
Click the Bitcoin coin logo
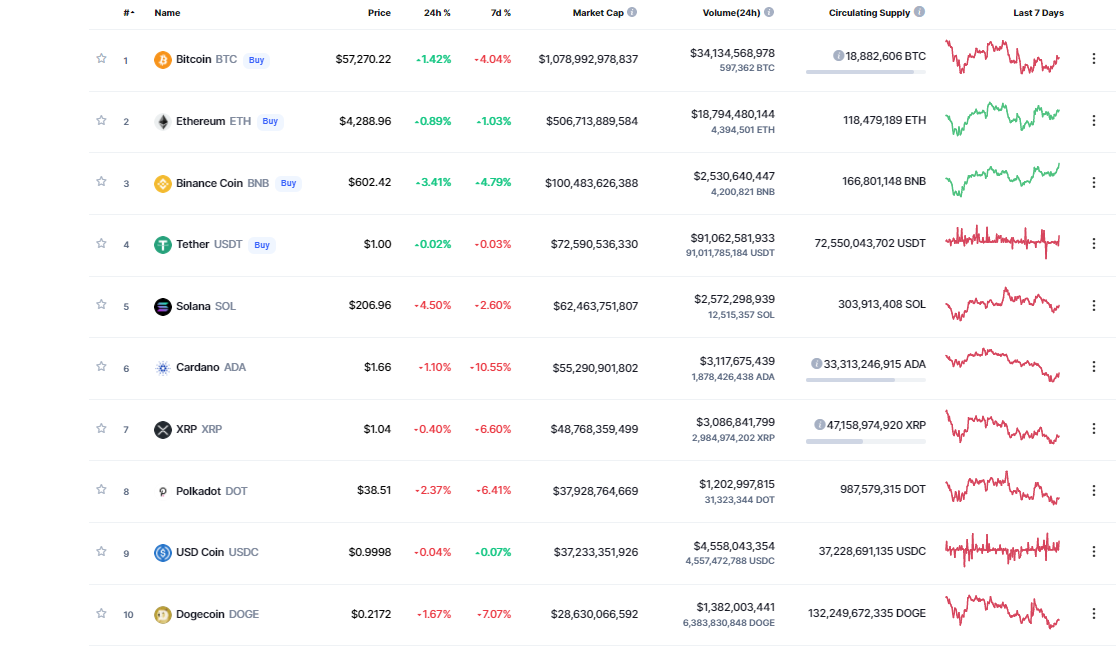coord(162,60)
